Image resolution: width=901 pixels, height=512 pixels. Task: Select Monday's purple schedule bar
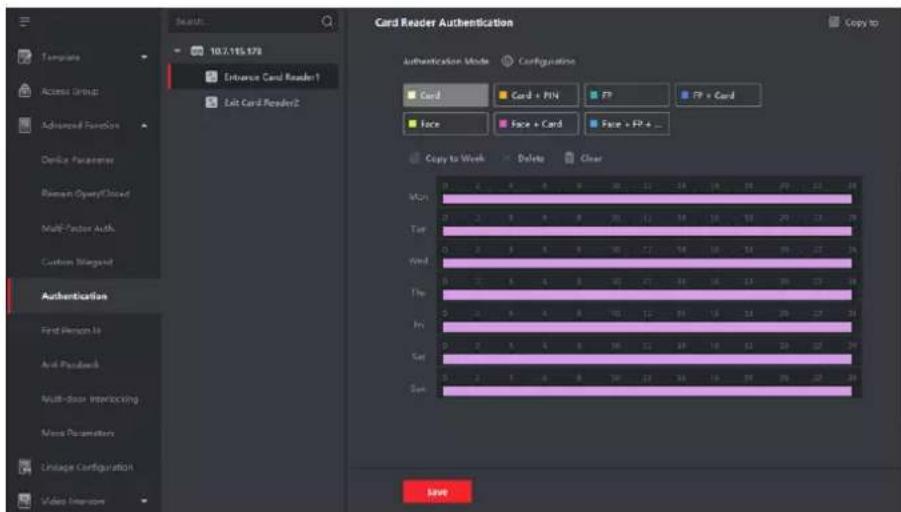tap(647, 199)
